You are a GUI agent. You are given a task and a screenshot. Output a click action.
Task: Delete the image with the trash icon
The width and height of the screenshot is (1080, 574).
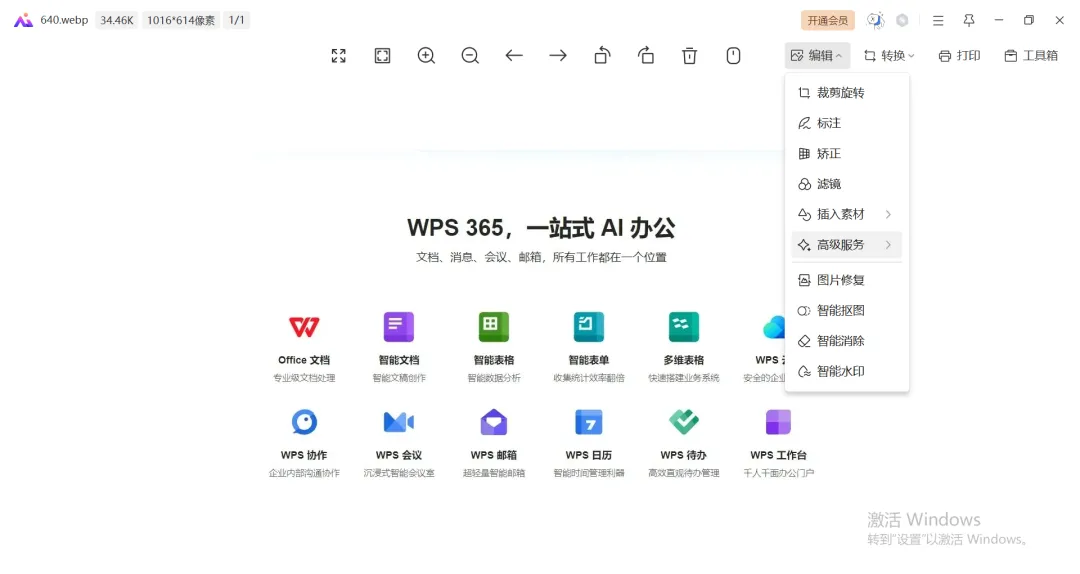[689, 56]
